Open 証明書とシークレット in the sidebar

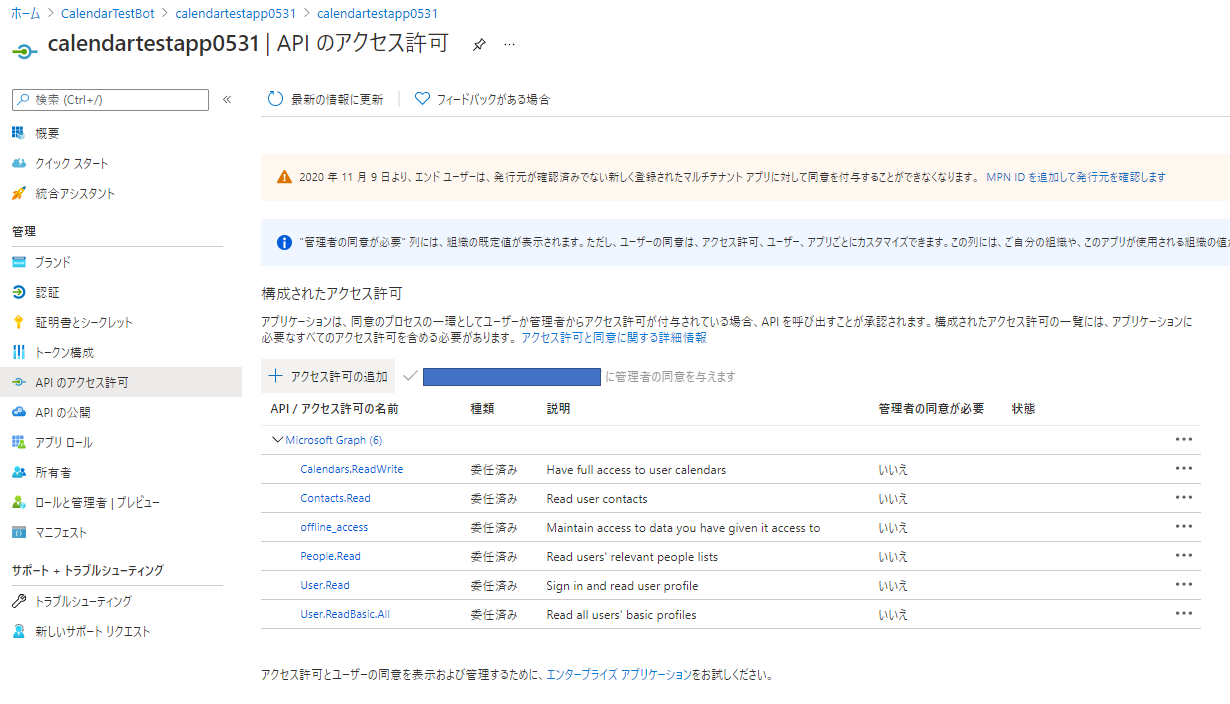point(84,322)
